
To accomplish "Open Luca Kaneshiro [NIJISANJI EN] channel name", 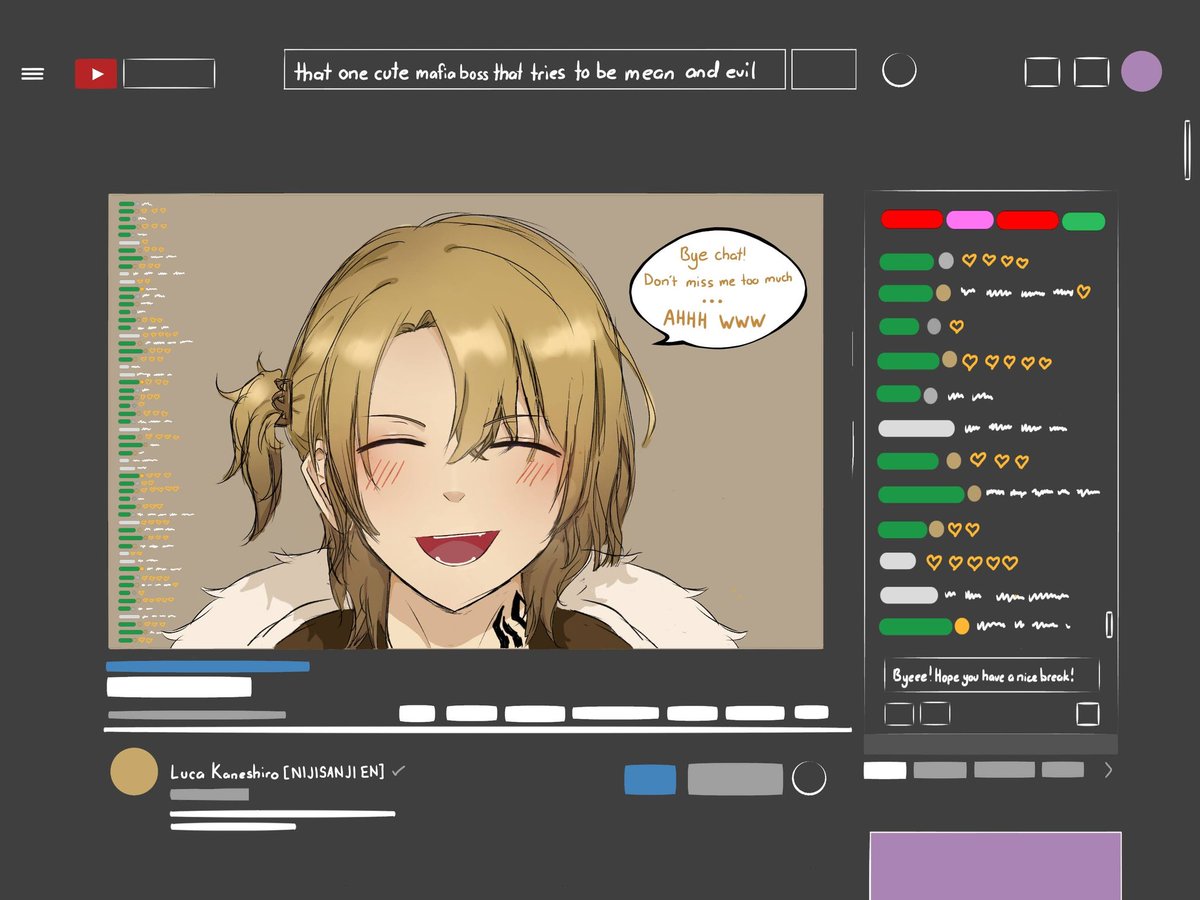I will (x=277, y=772).
